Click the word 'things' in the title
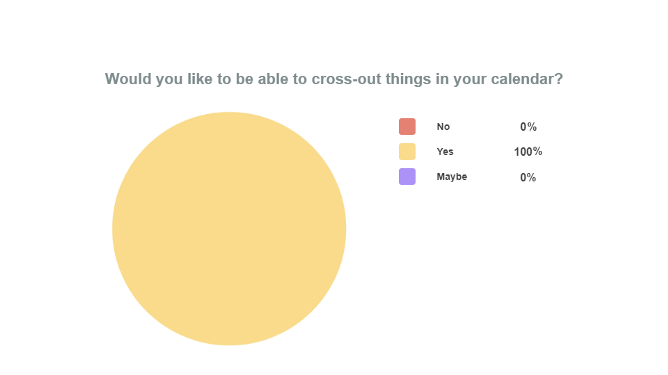Viewport: 668px width, 375px height. [408, 79]
